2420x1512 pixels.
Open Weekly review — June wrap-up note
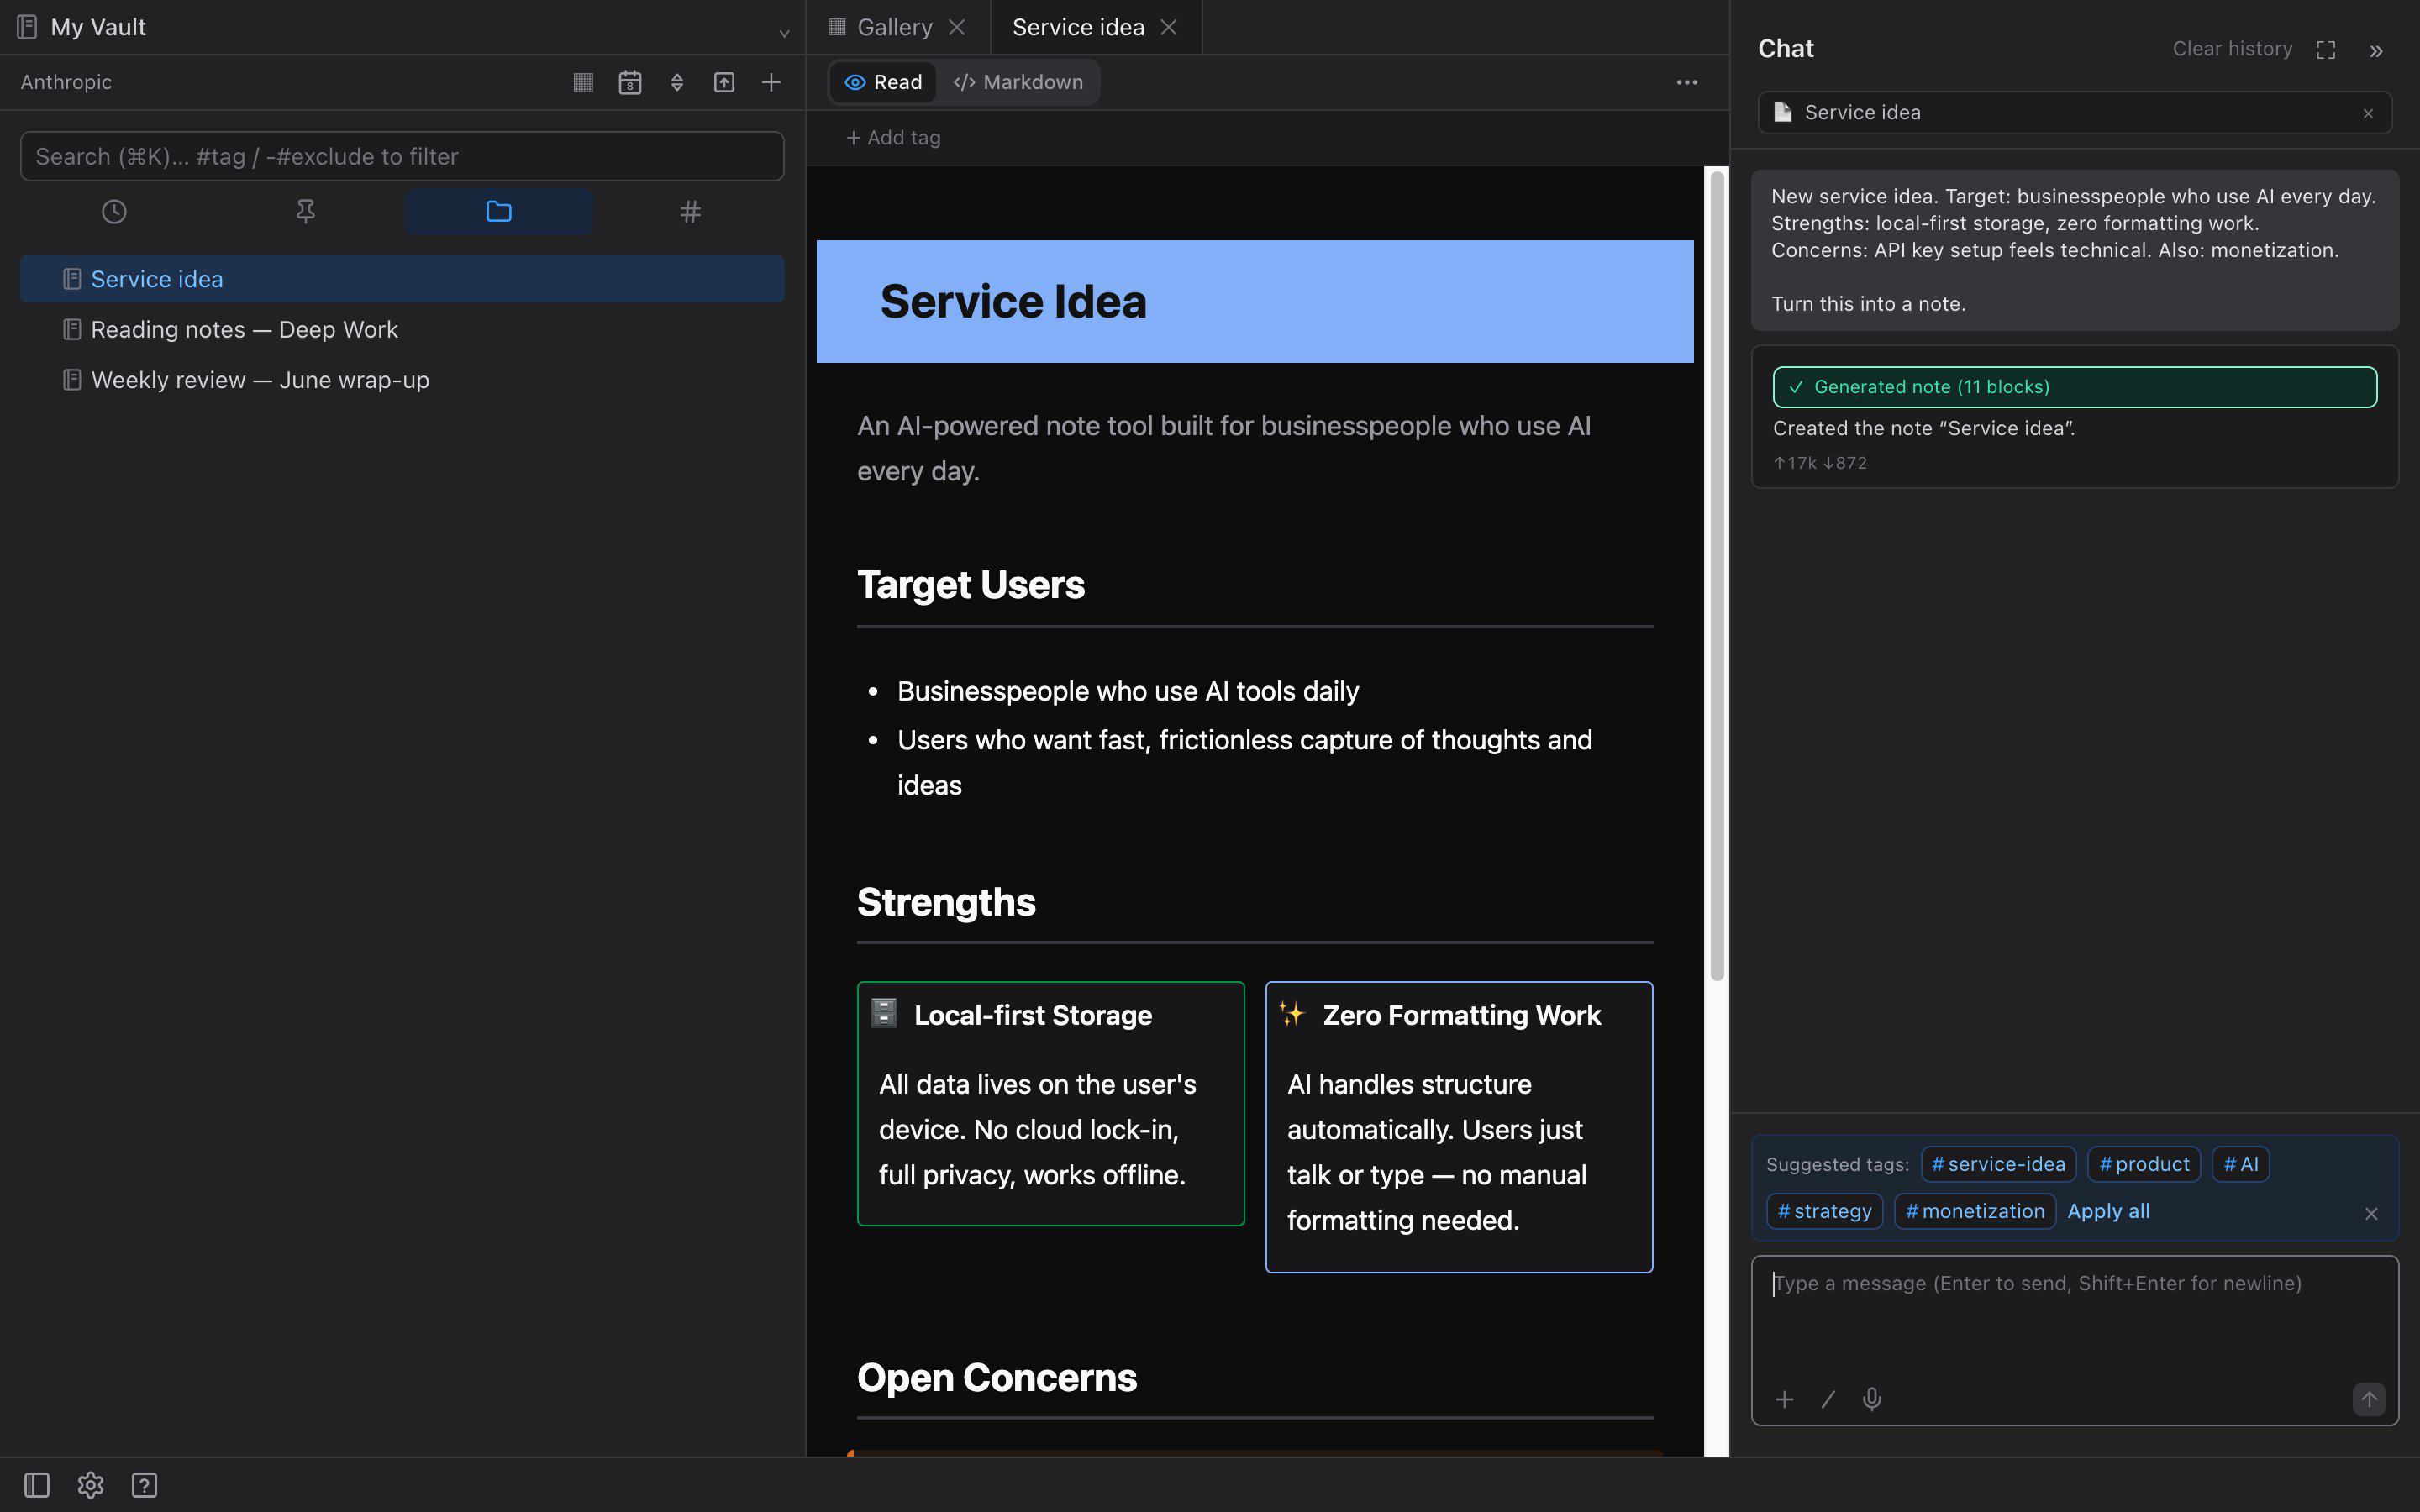coord(402,380)
